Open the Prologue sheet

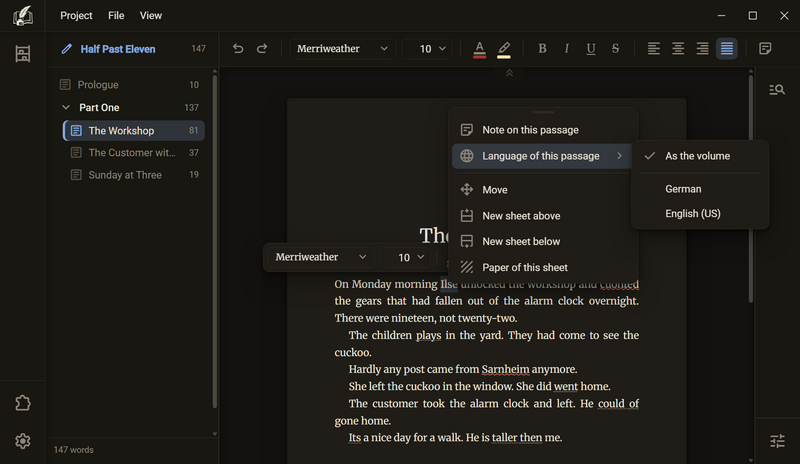click(x=132, y=85)
